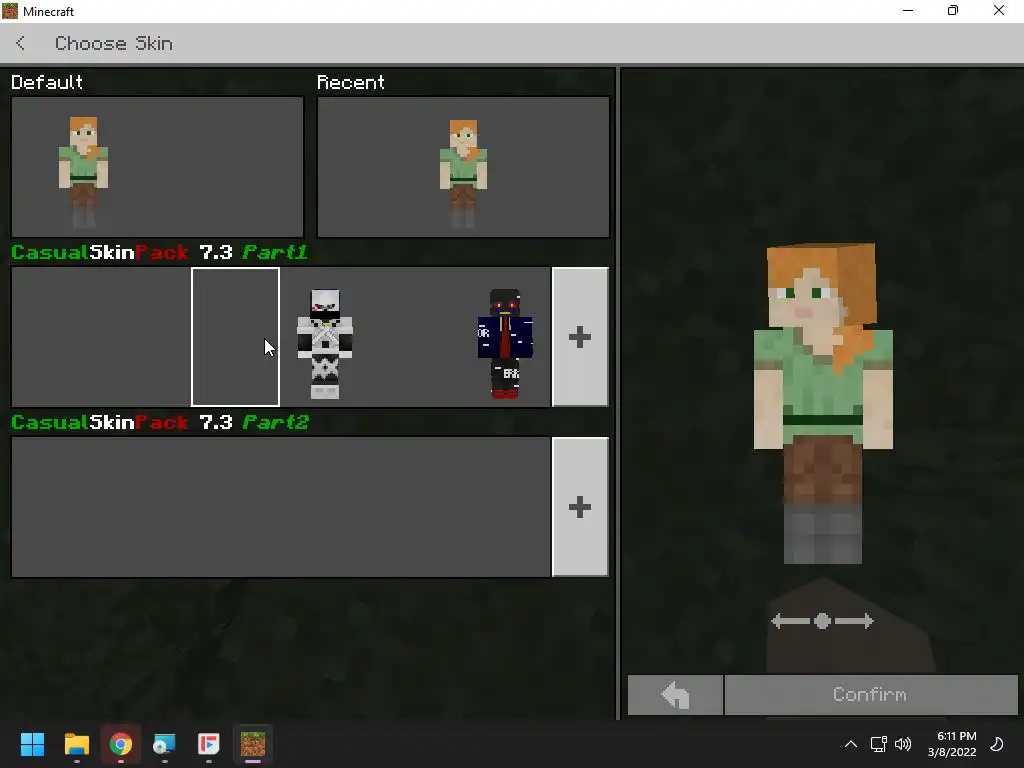The width and height of the screenshot is (1024, 768).
Task: Click the undo arrow button beside Confirm
Action: 675,694
